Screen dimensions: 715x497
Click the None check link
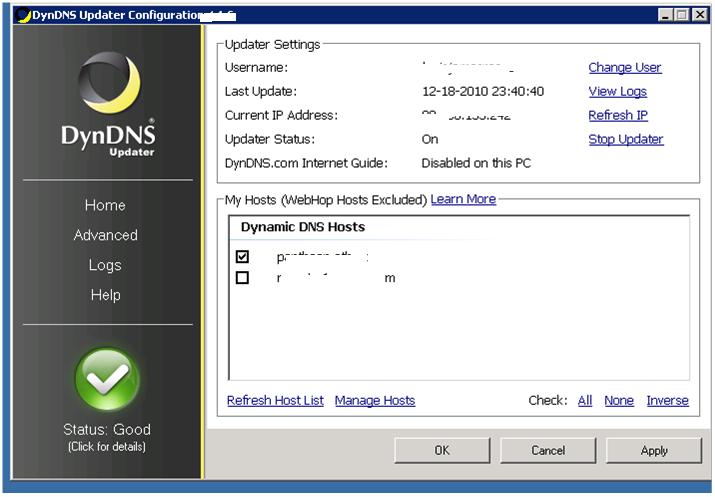619,400
